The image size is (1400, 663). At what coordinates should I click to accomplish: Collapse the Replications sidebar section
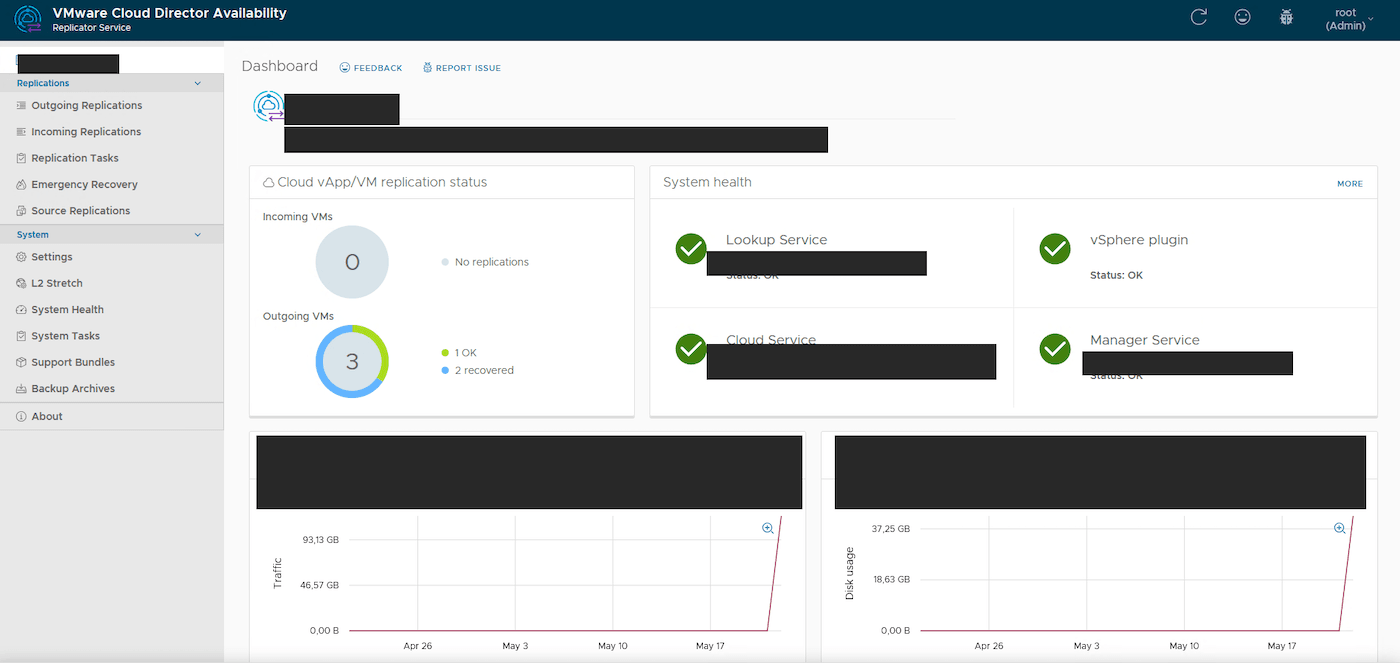coord(197,83)
